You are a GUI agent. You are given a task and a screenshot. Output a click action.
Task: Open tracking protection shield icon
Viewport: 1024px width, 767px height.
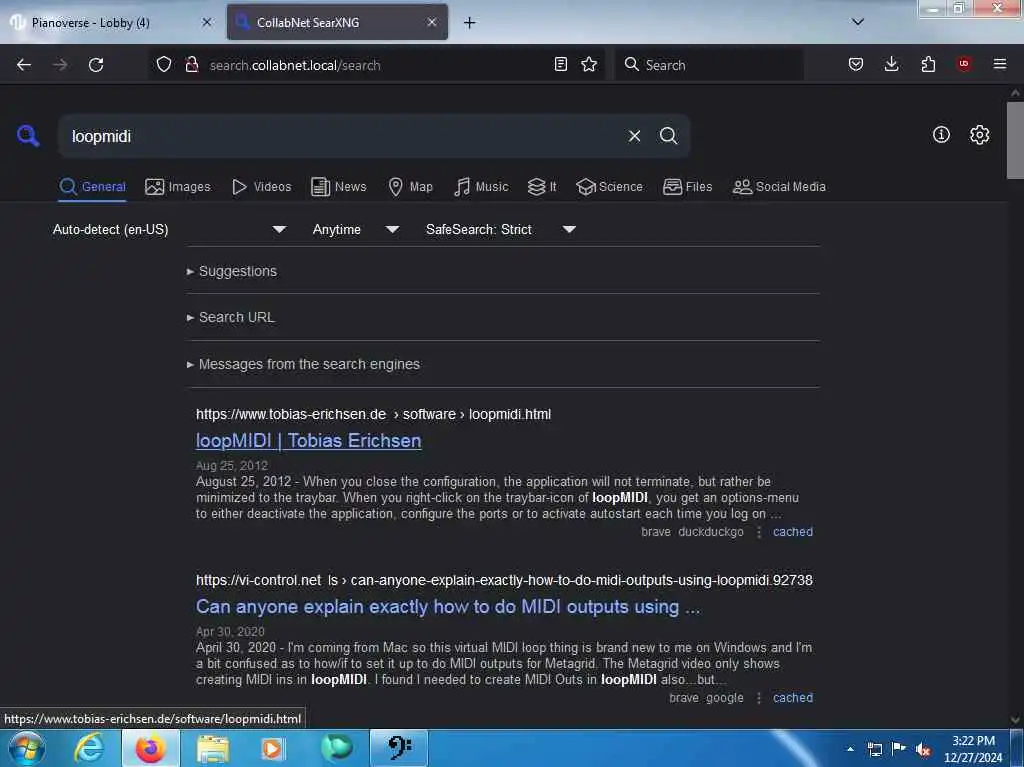(164, 65)
